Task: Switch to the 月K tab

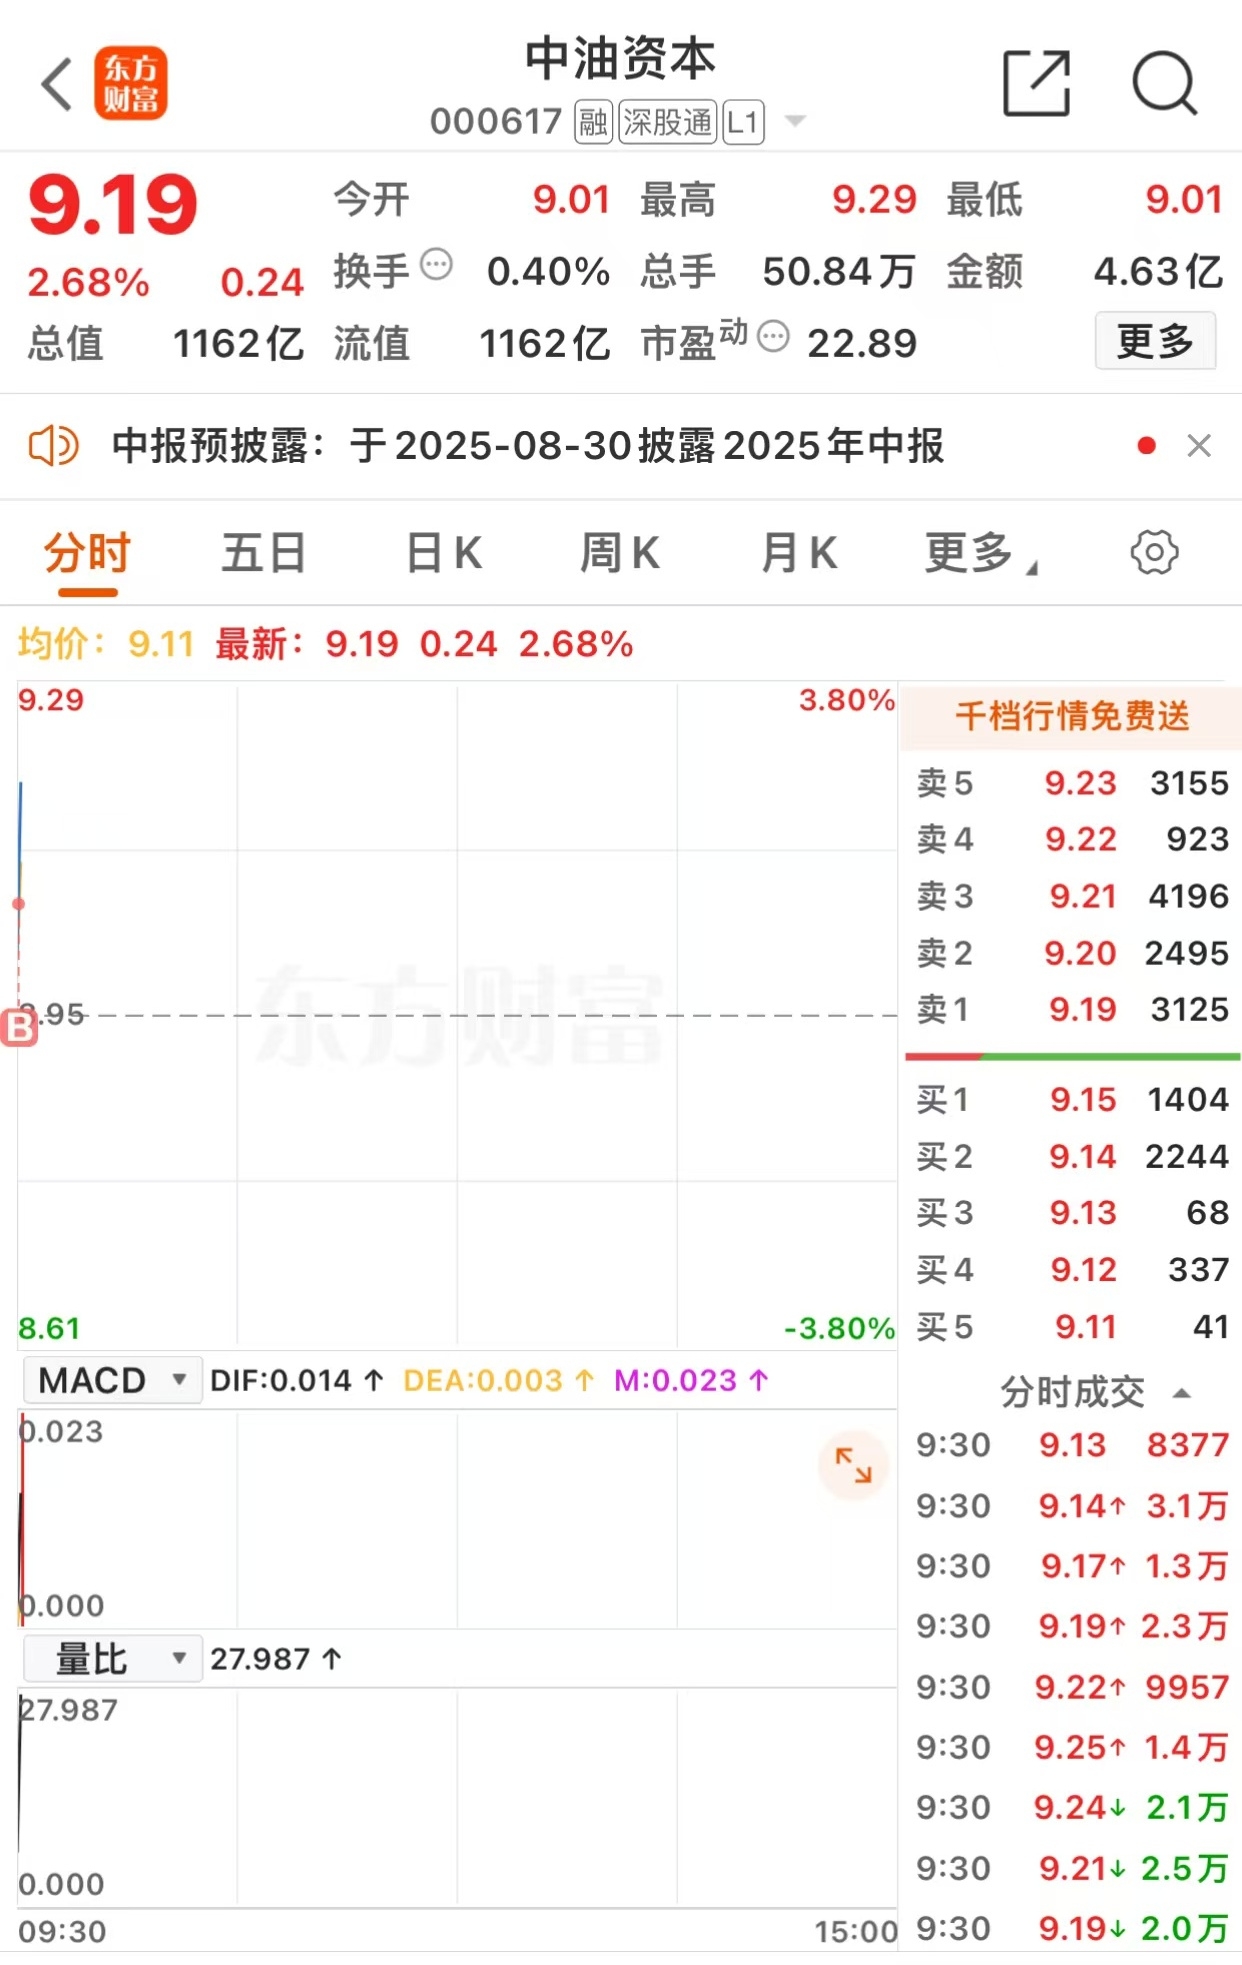Action: 798,552
